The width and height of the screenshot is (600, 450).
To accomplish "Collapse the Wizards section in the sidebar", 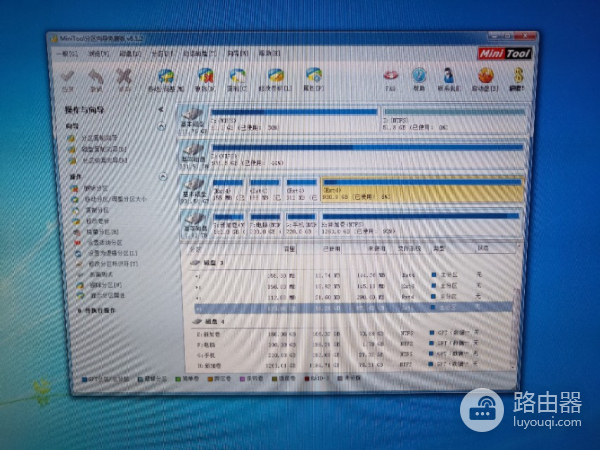I will (x=161, y=127).
